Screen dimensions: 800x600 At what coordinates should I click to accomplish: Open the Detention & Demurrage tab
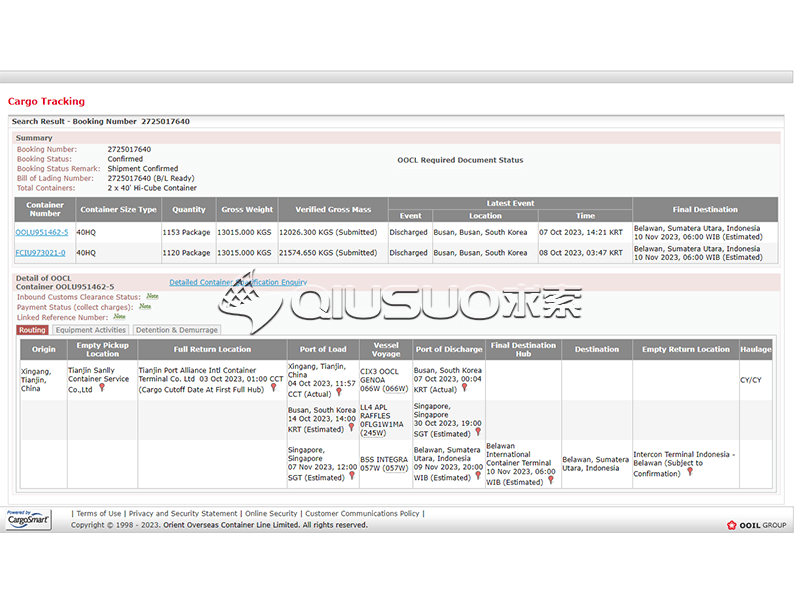177,330
